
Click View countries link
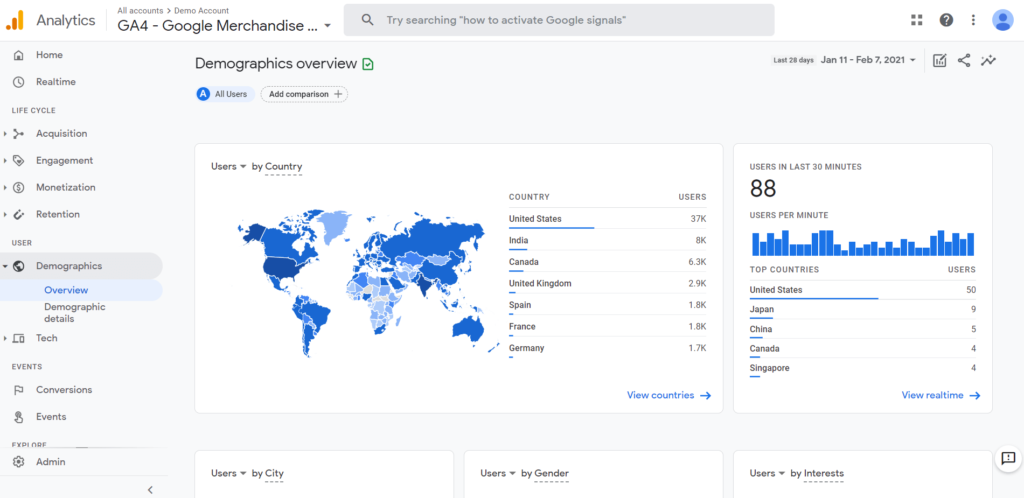pyautogui.click(x=669, y=395)
